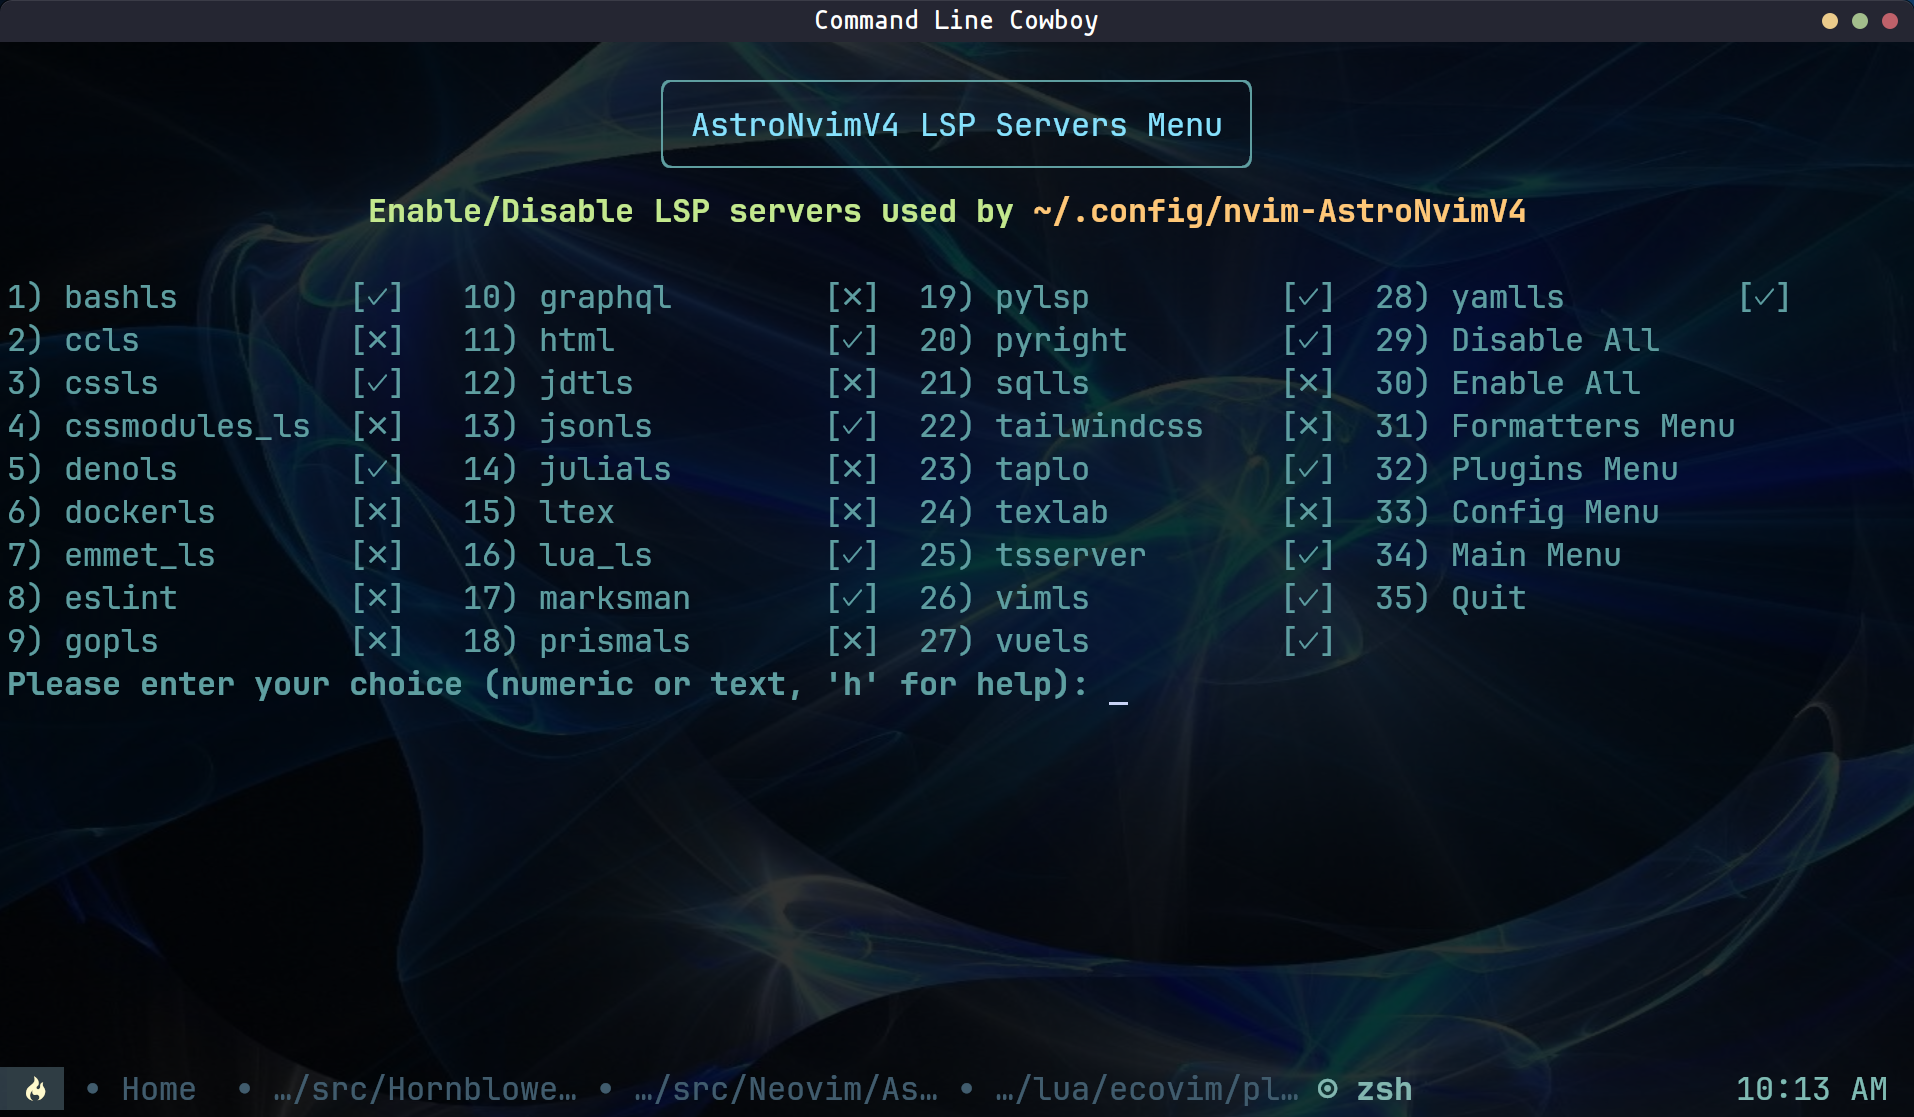Click the vimls server label
The width and height of the screenshot is (1914, 1117).
click(1042, 598)
